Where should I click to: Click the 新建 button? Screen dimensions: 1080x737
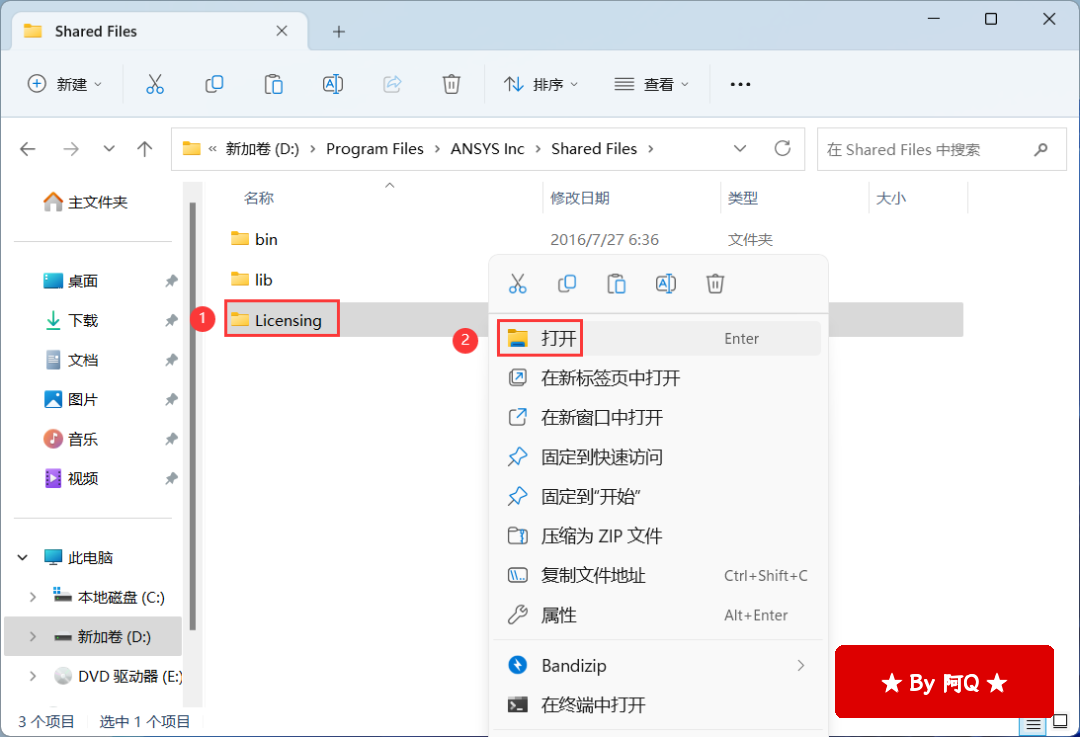(x=65, y=85)
